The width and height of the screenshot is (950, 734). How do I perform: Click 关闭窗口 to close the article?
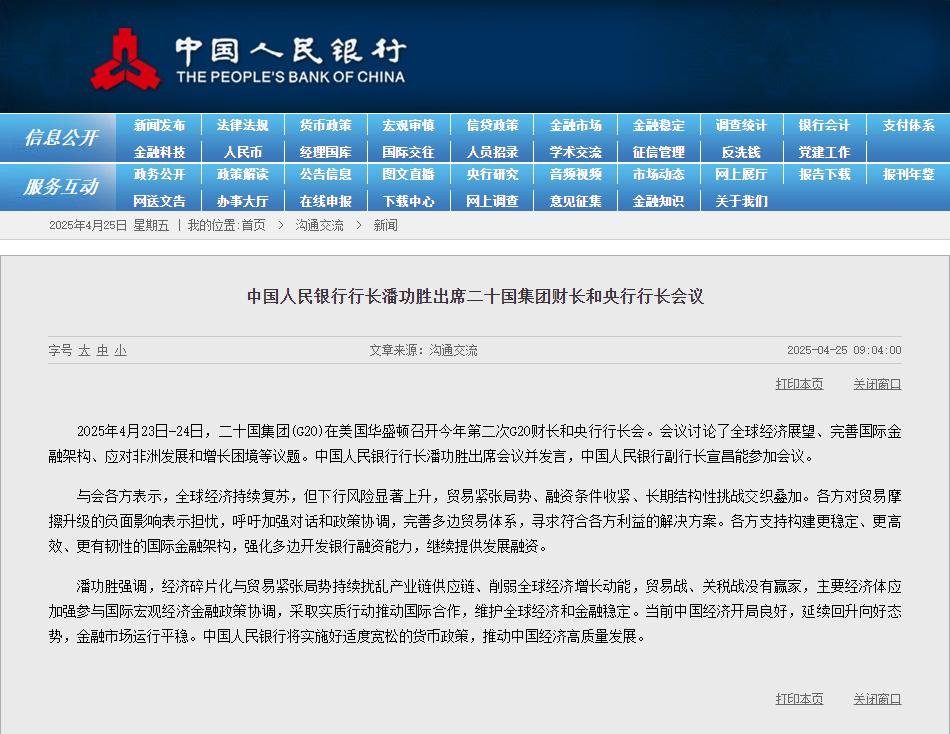pyautogui.click(x=876, y=383)
